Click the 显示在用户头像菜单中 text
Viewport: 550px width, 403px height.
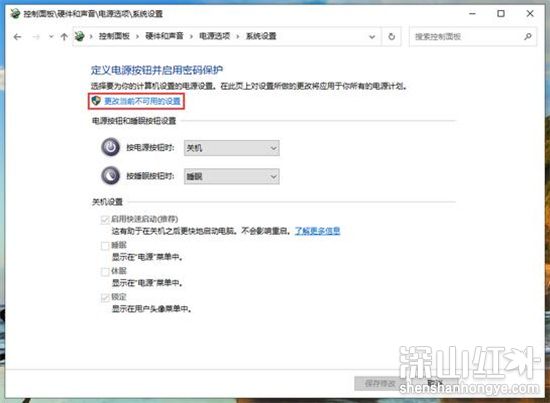151,309
